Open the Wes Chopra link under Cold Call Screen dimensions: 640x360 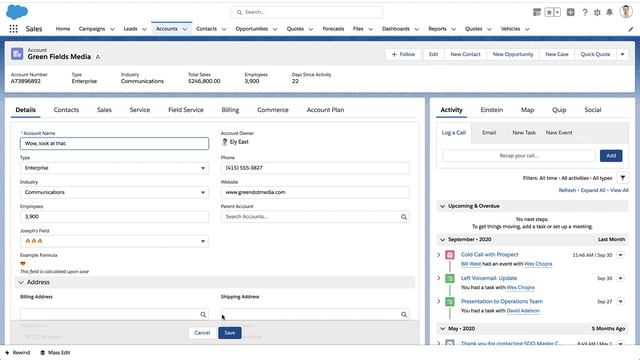(x=538, y=264)
